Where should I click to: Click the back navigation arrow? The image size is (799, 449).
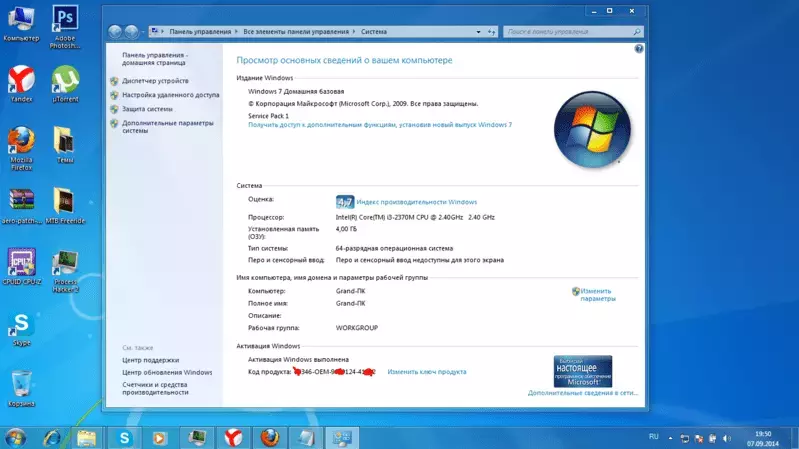click(x=115, y=32)
